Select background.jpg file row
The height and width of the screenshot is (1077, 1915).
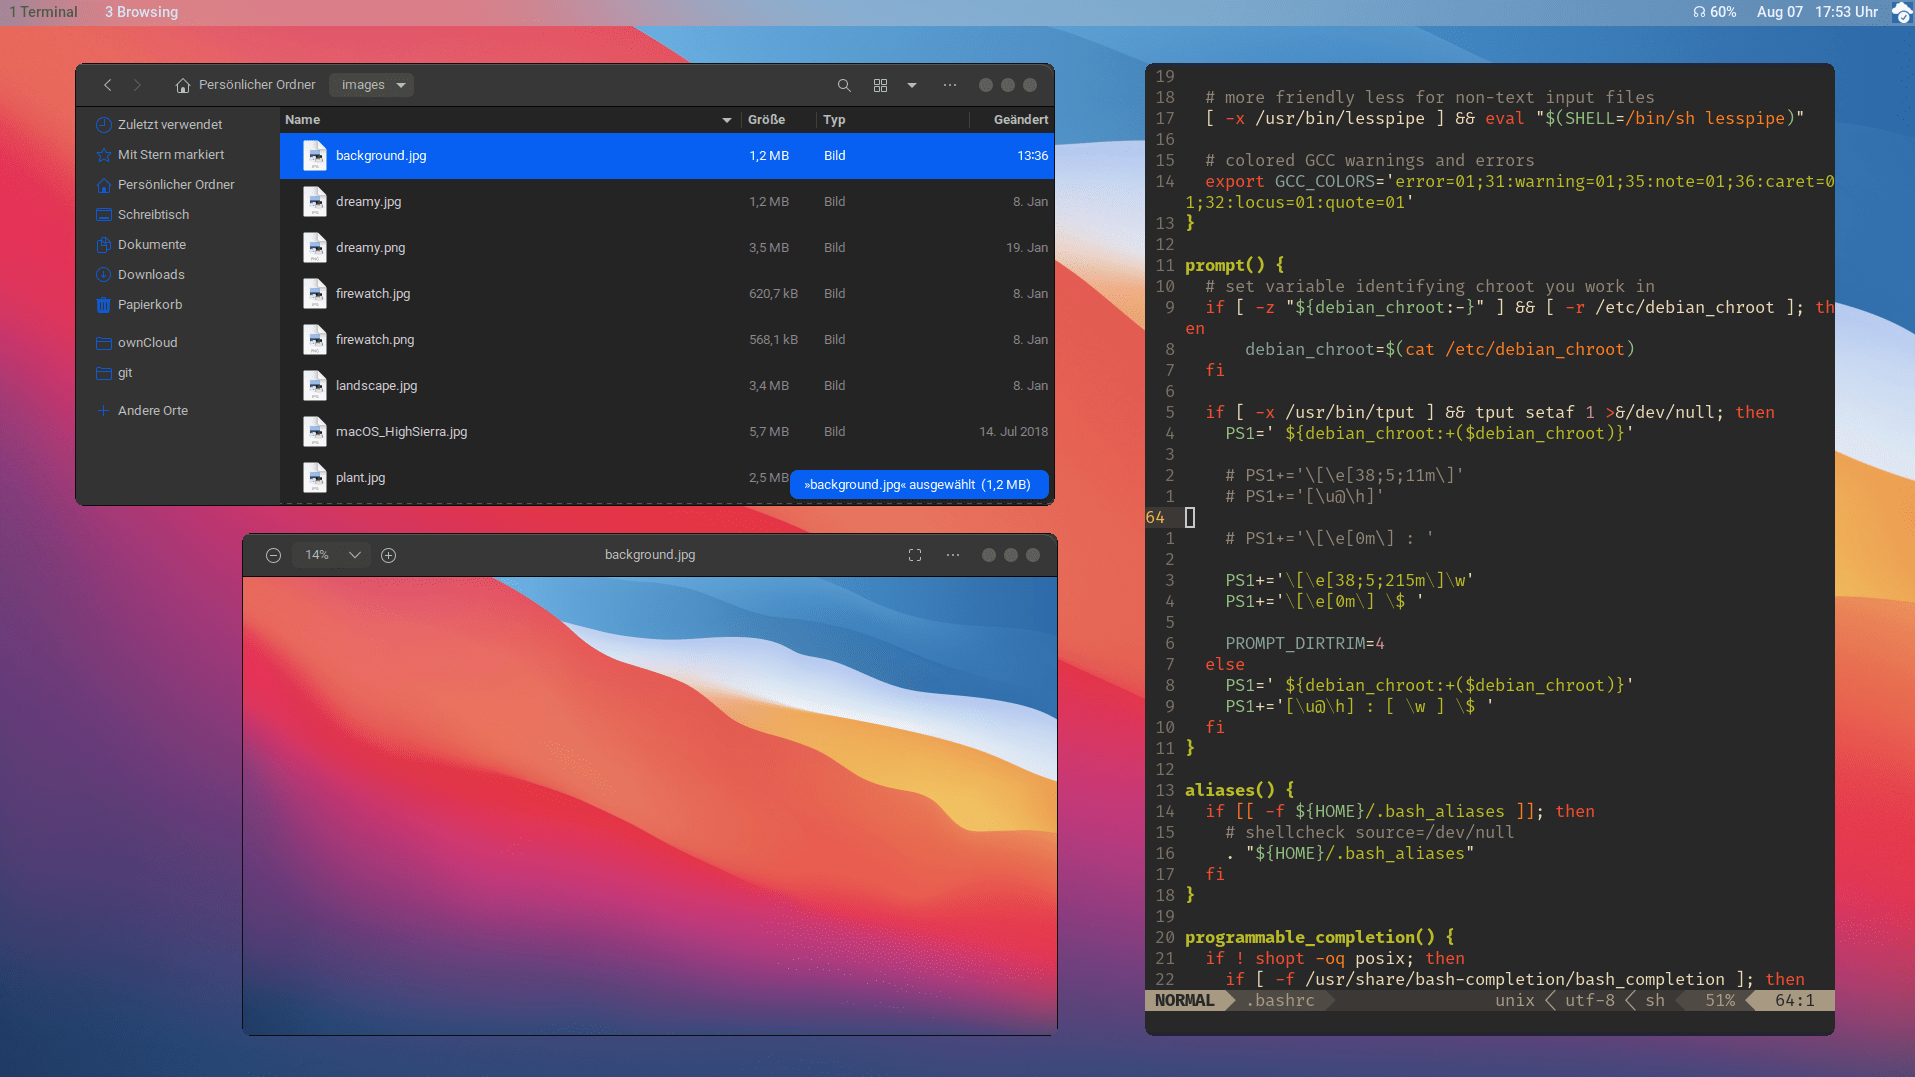click(666, 156)
